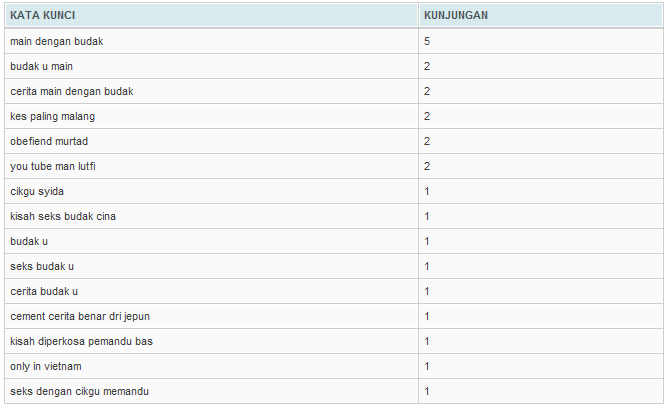Image resolution: width=669 pixels, height=408 pixels.
Task: Select the "only in vietnam" keyword row
Action: tap(46, 366)
